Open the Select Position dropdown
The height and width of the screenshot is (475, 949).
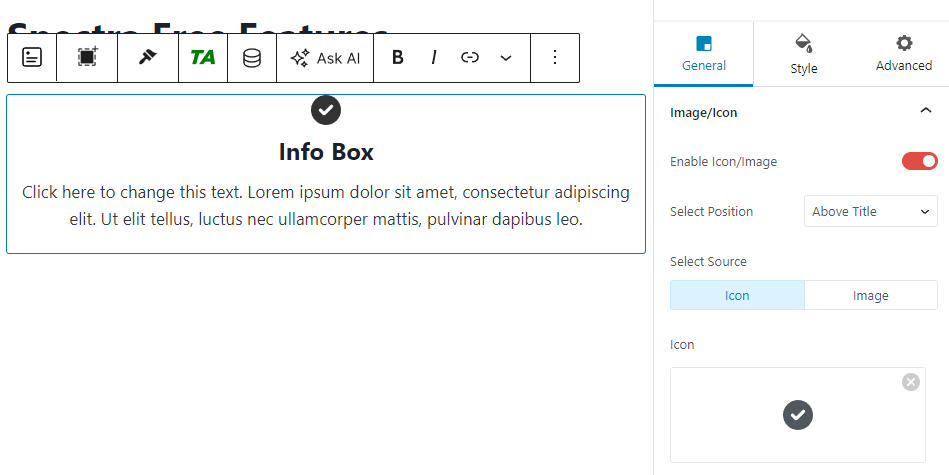coord(870,212)
